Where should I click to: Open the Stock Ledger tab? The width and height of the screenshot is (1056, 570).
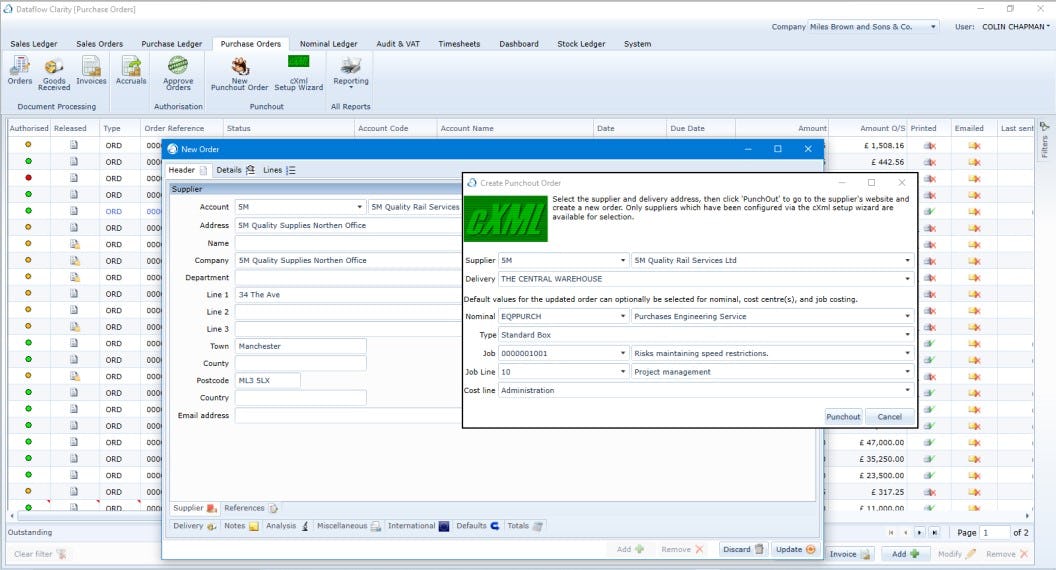581,44
